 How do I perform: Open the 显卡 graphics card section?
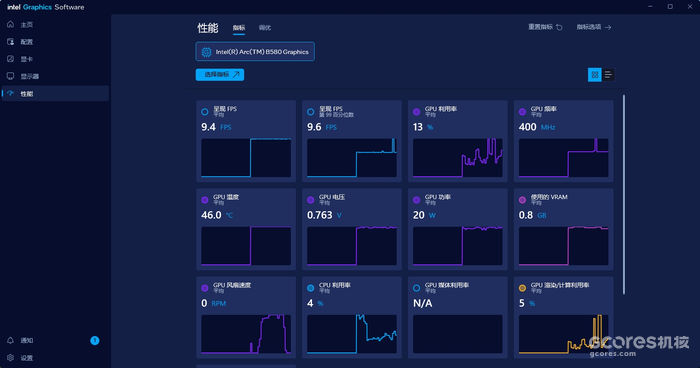click(27, 59)
